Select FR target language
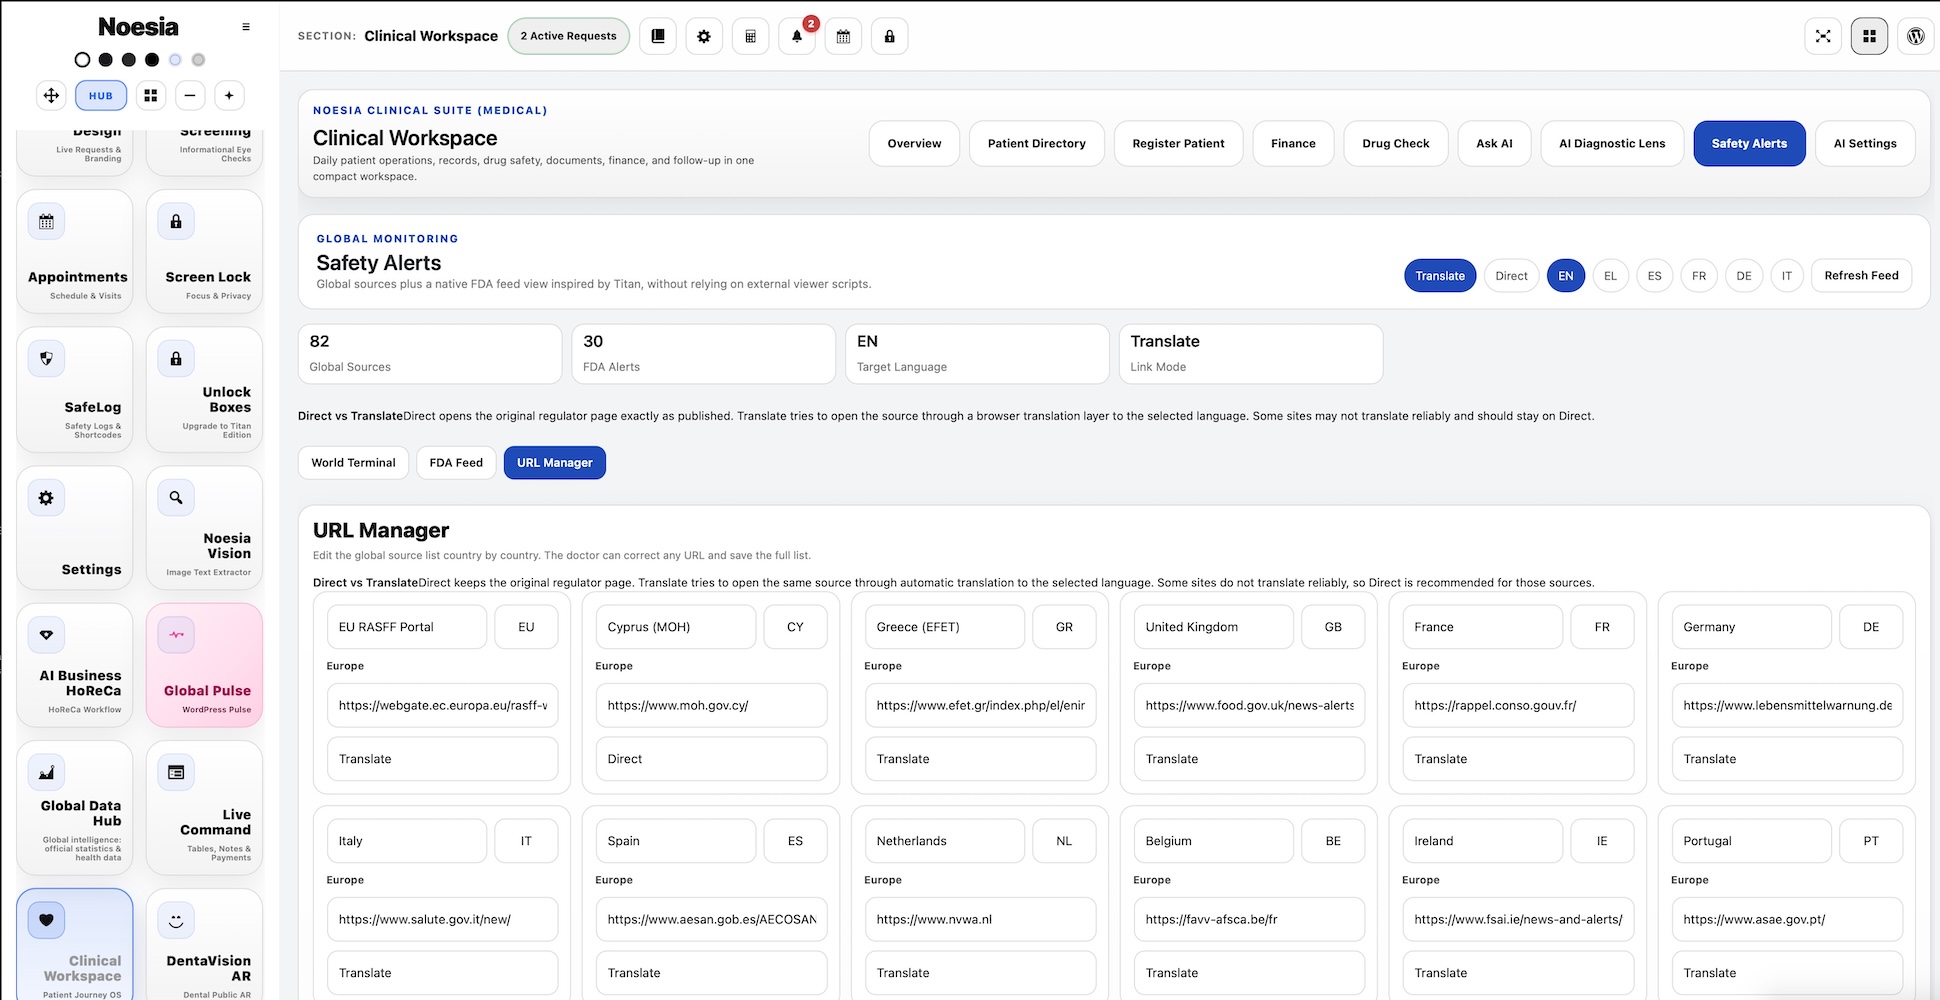Screen dimensions: 1940x1000 [1699, 276]
